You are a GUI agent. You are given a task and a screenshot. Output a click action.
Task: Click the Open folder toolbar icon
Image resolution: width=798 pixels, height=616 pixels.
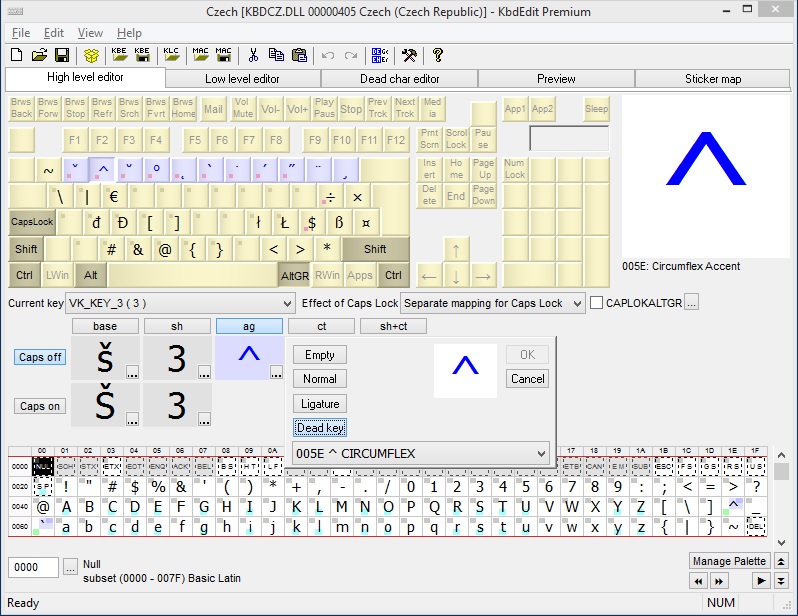(40, 55)
